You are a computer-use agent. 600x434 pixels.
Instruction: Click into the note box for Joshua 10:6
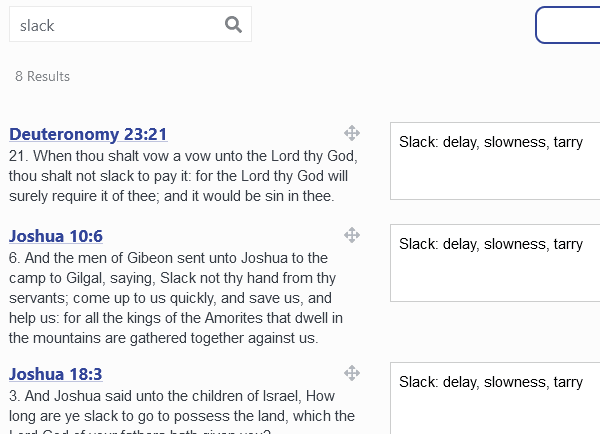(494, 263)
